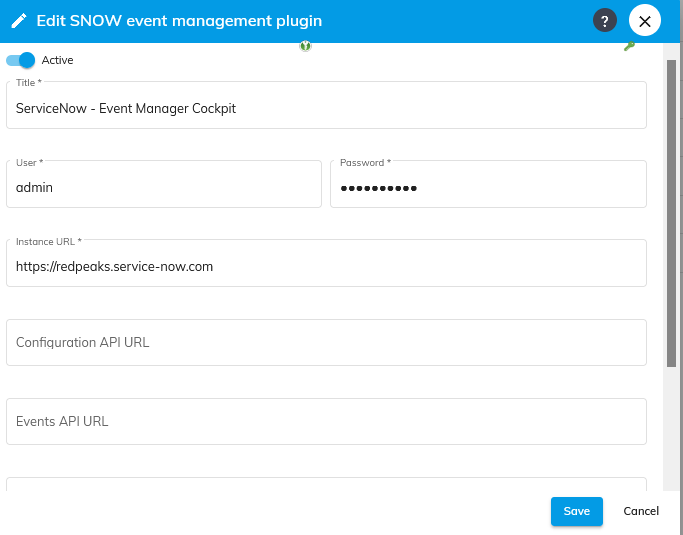Click the green wrench icon
683x535 pixels.
pos(629,46)
